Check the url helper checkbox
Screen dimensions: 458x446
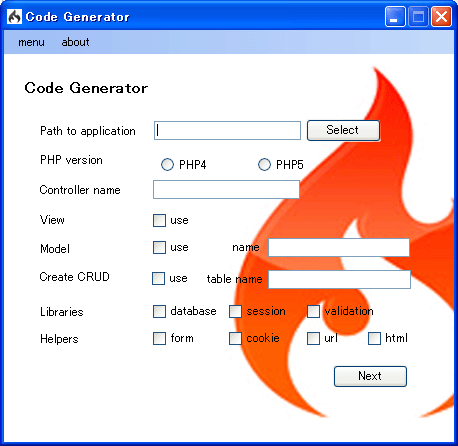pyautogui.click(x=313, y=338)
